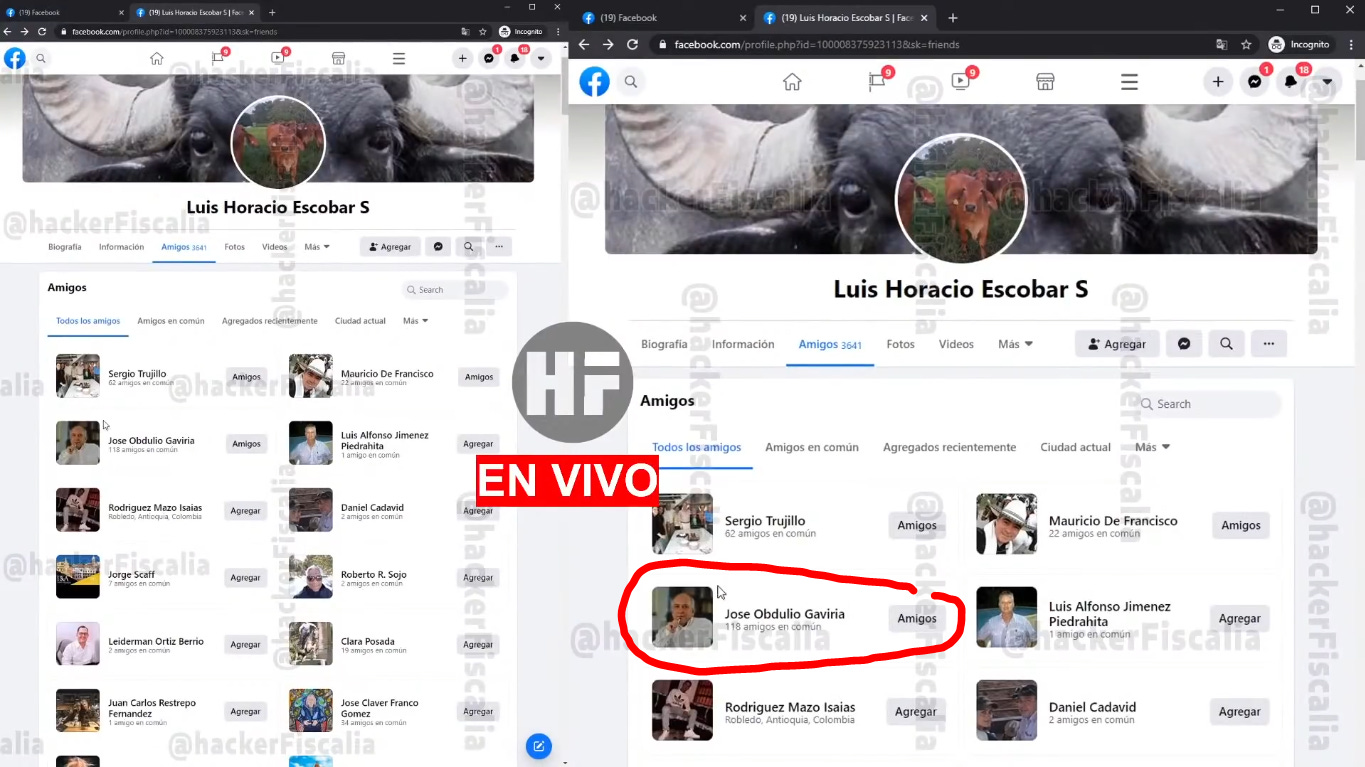This screenshot has height=767, width=1365.
Task: Click translate page icon in right window
Action: 1221,44
